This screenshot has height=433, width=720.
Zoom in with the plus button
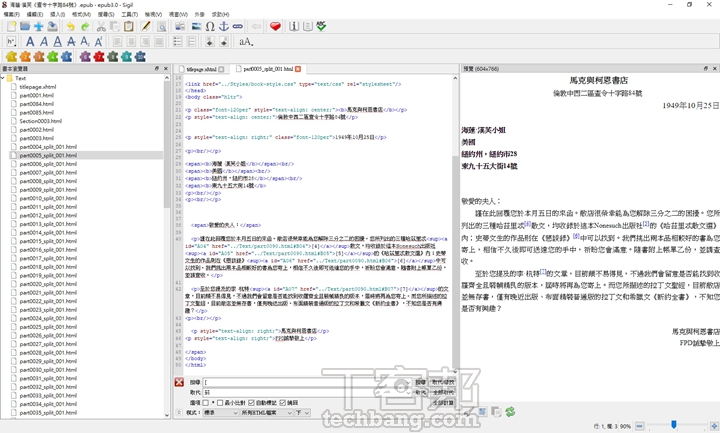(x=714, y=426)
